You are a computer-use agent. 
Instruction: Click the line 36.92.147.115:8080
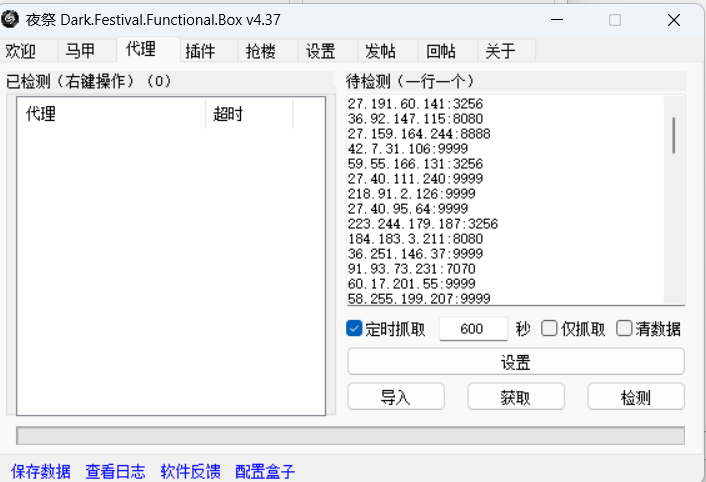pos(415,119)
